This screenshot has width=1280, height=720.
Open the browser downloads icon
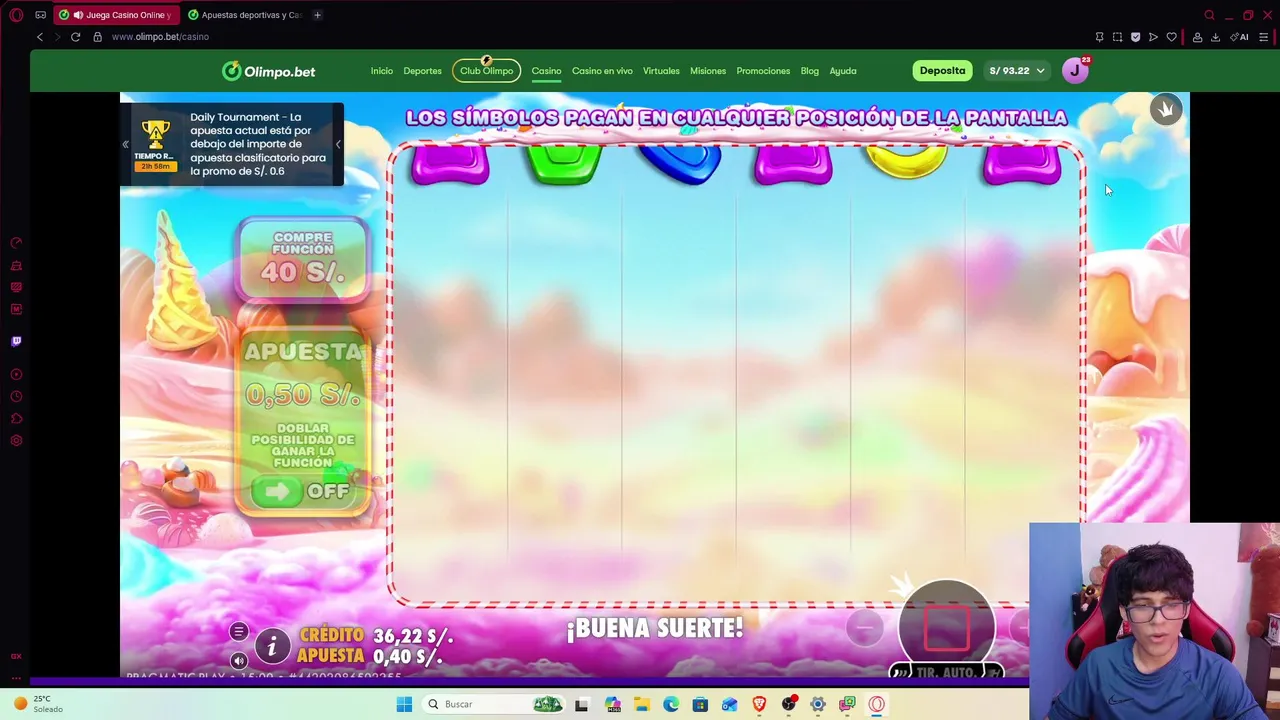click(x=1215, y=37)
